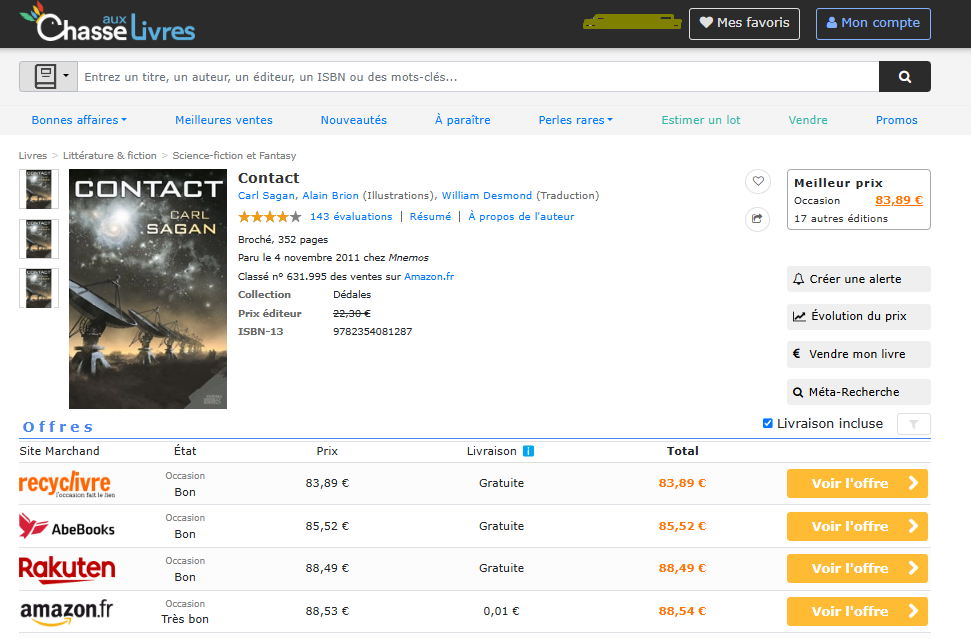Open Carl Sagan author link

pyautogui.click(x=266, y=196)
